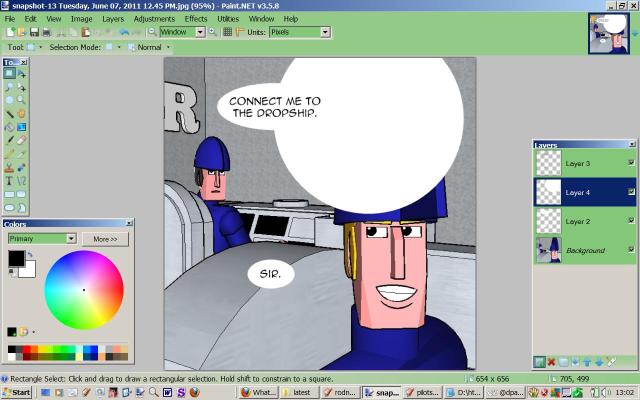The height and width of the screenshot is (400, 640).
Task: Swap primary and secondary colors arrow
Action: [x=30, y=255]
